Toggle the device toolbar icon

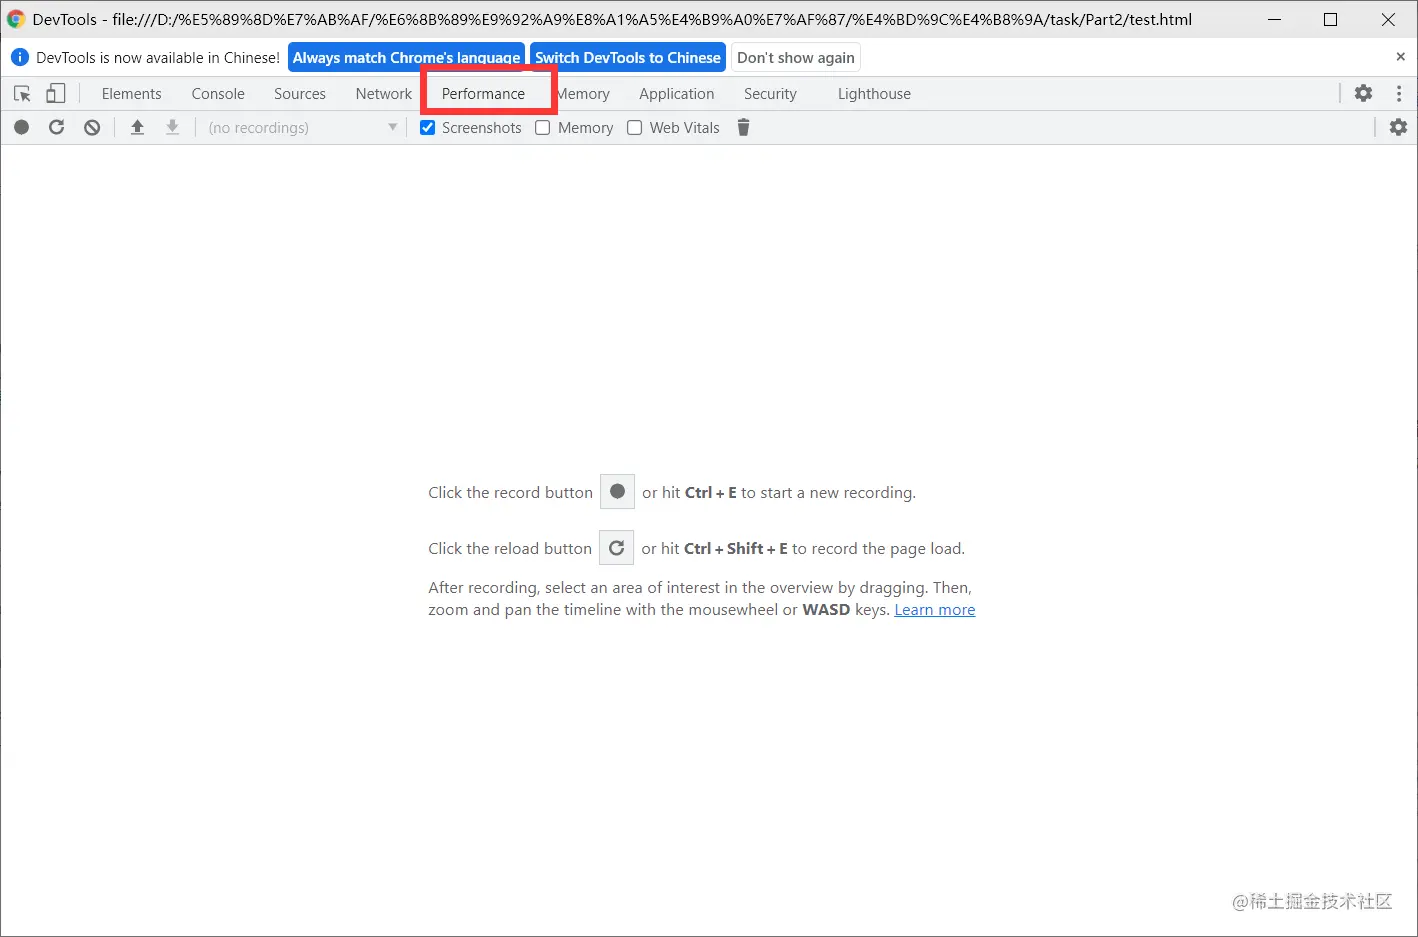(x=56, y=93)
